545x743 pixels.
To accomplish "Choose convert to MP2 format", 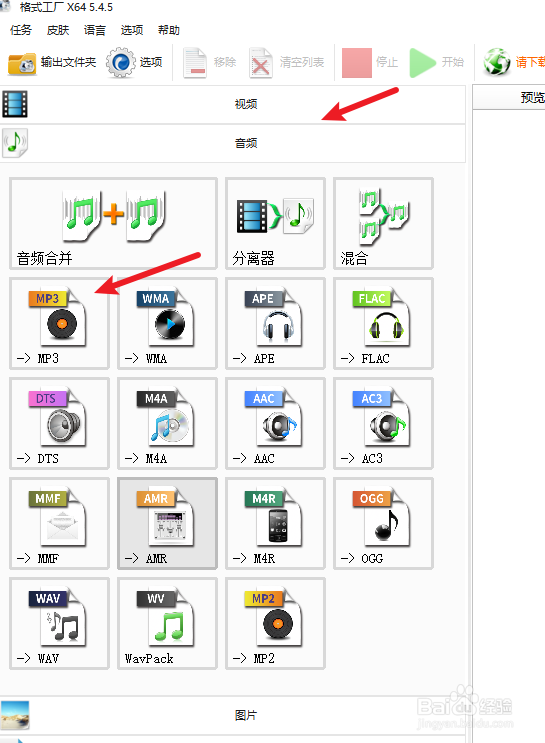I will click(275, 624).
